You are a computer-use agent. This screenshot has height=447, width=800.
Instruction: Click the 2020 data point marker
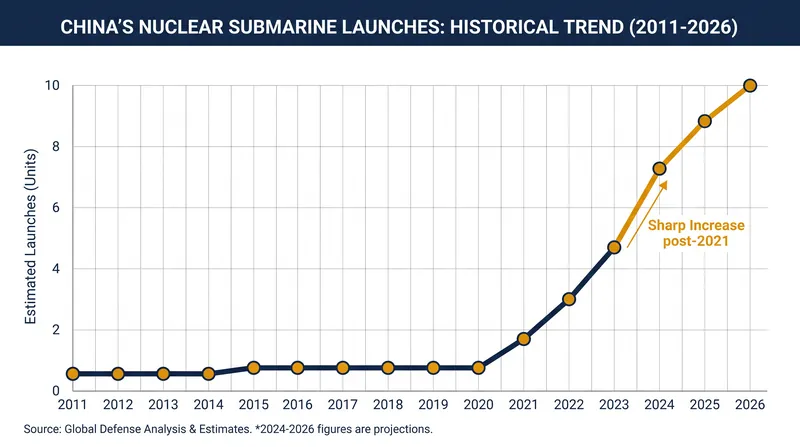479,368
